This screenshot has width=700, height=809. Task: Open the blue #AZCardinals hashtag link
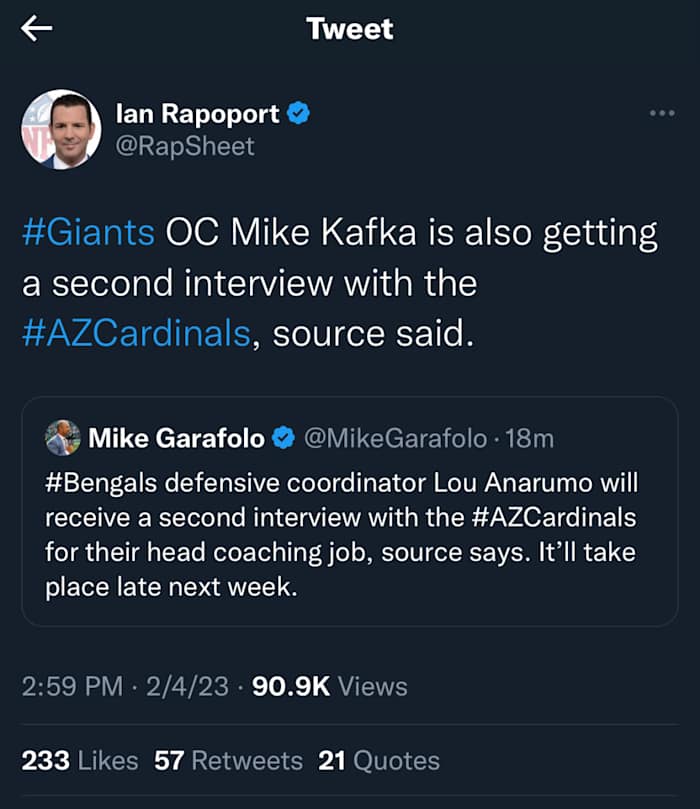coord(135,333)
